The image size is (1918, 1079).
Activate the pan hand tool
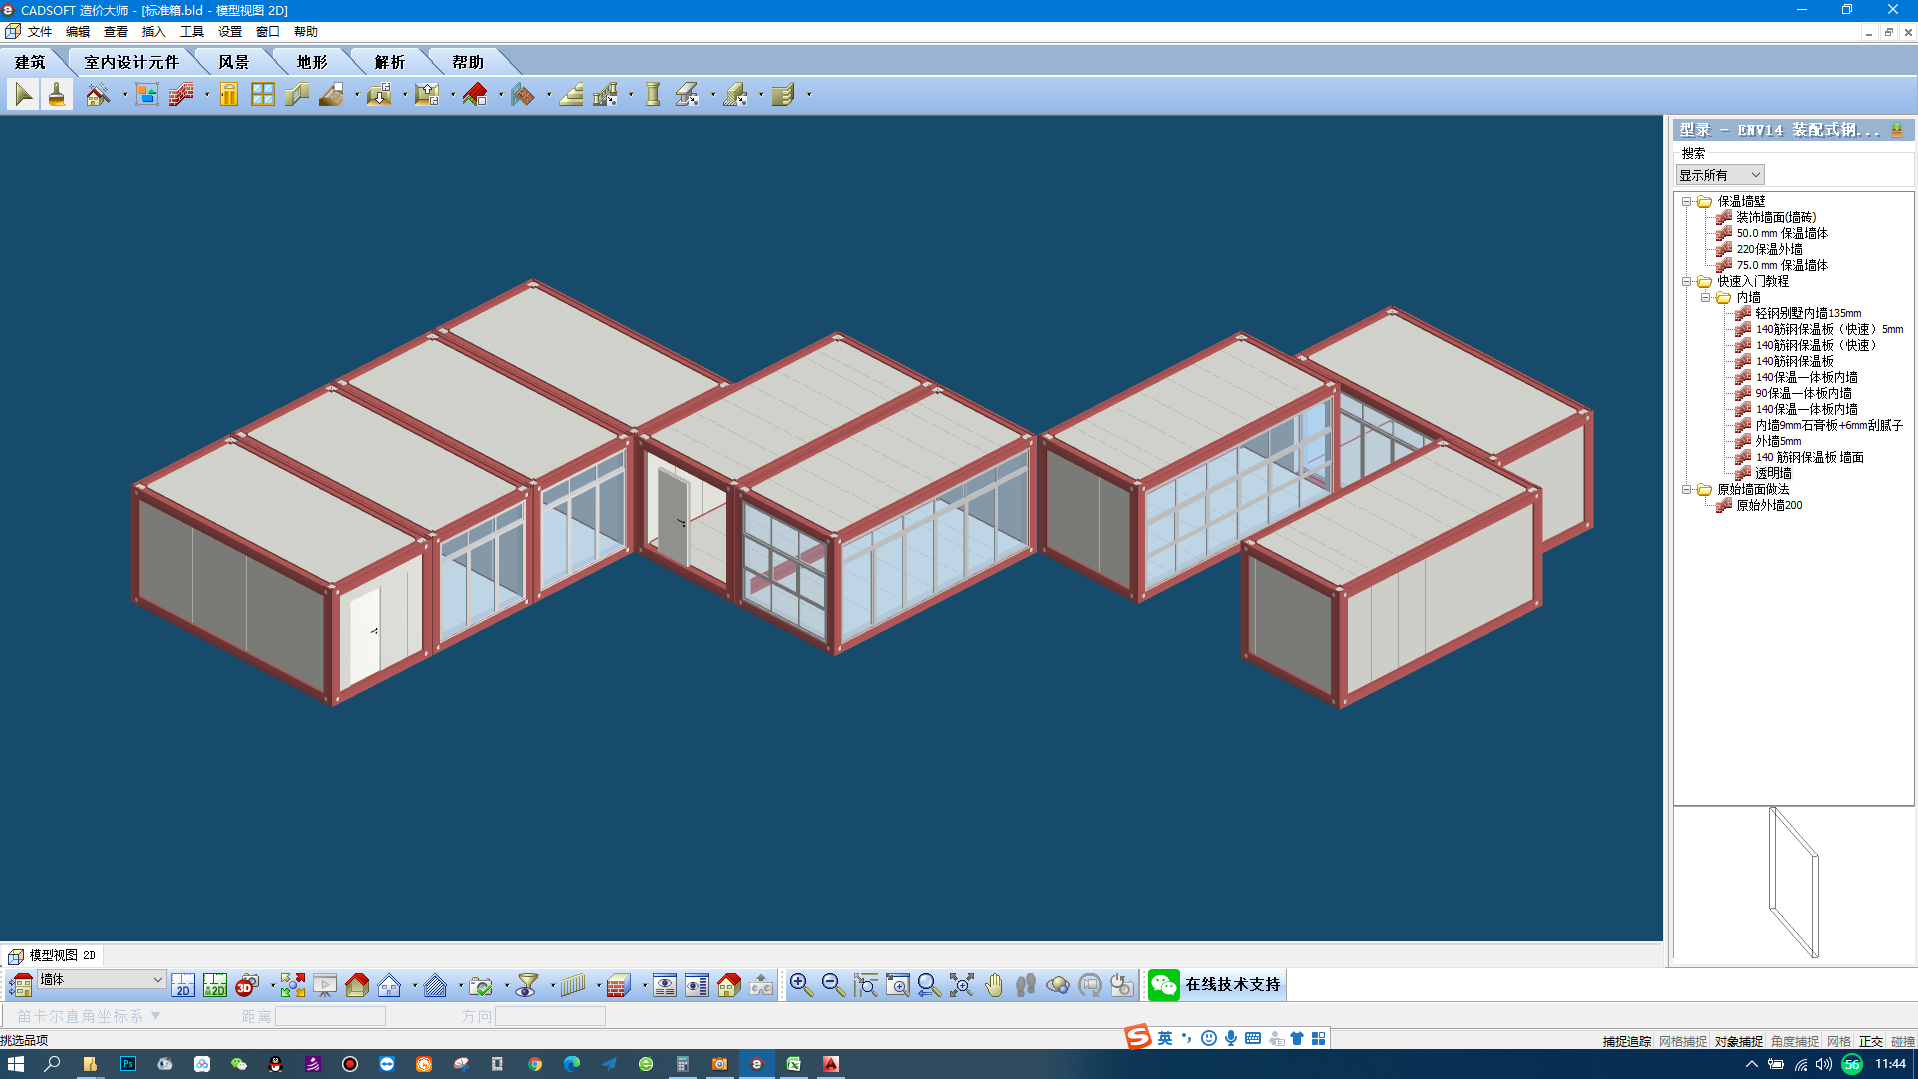coord(993,985)
